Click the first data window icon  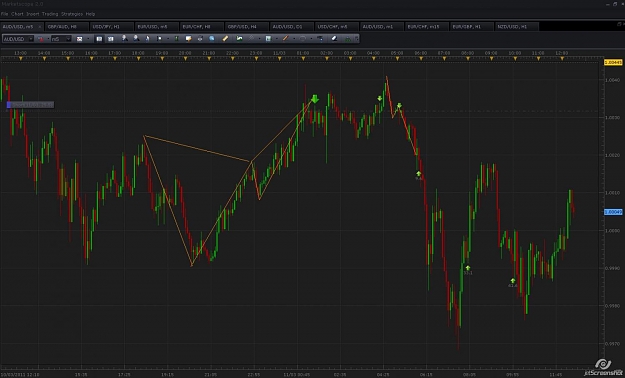(x=99, y=39)
